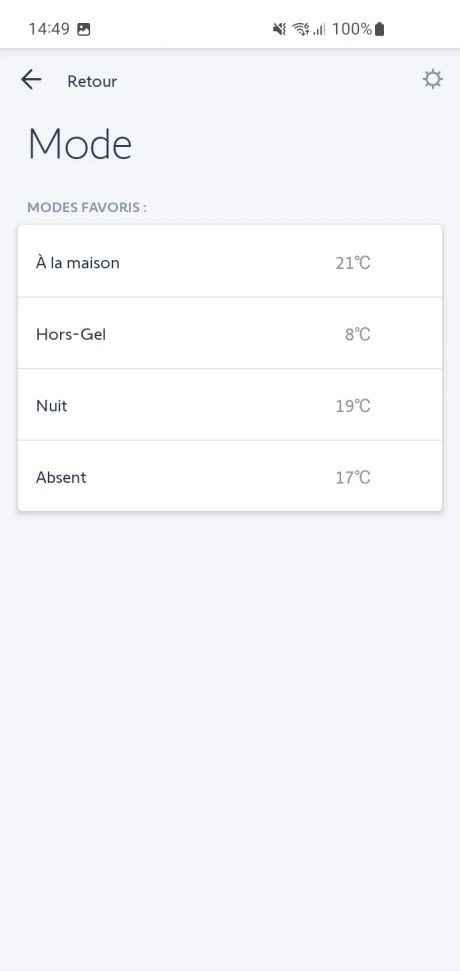Image resolution: width=460 pixels, height=971 pixels.
Task: Click the MODES FAVORIS section header
Action: tap(87, 207)
